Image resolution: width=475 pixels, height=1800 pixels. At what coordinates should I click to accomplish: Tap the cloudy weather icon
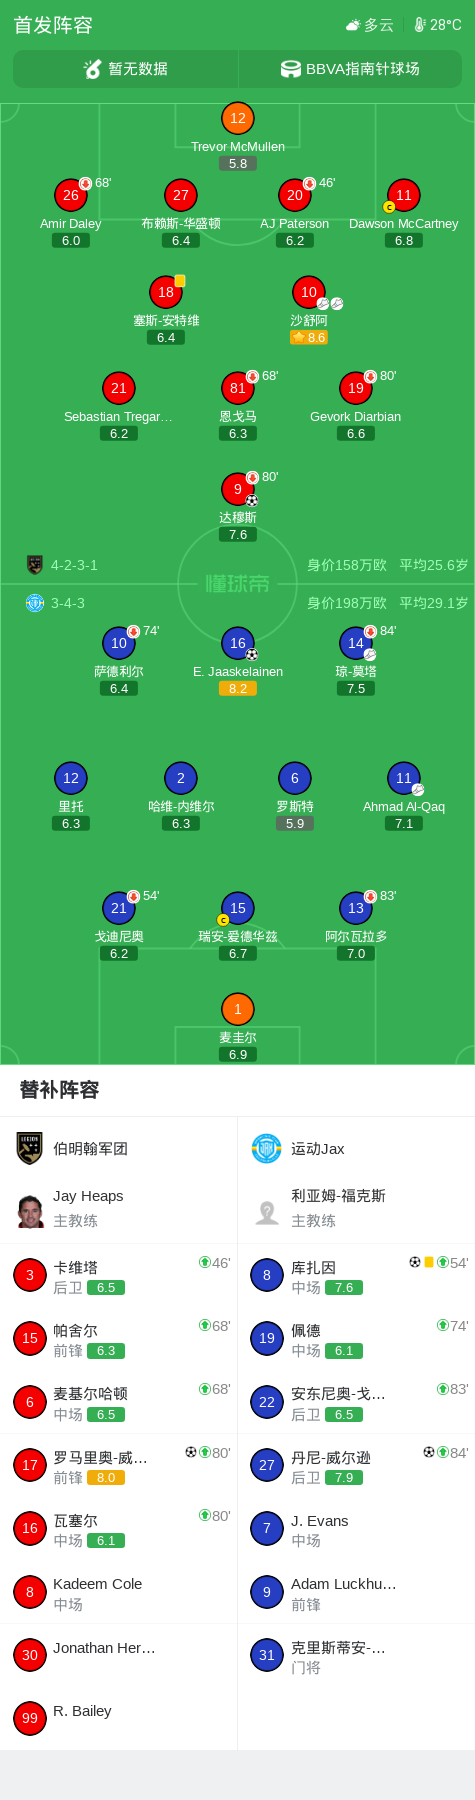[x=353, y=25]
